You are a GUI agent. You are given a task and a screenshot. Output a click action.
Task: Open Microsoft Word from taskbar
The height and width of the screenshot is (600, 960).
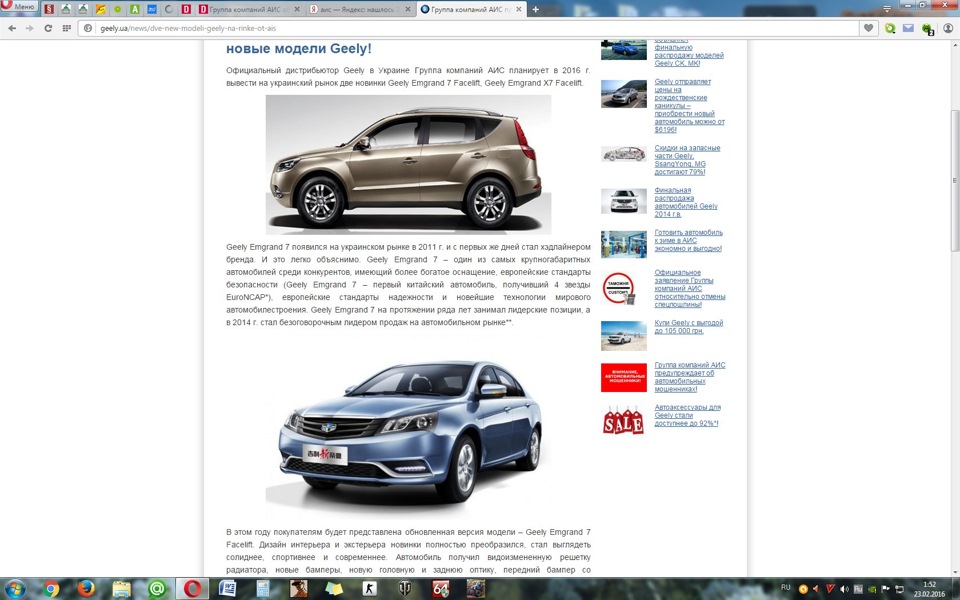coord(228,588)
